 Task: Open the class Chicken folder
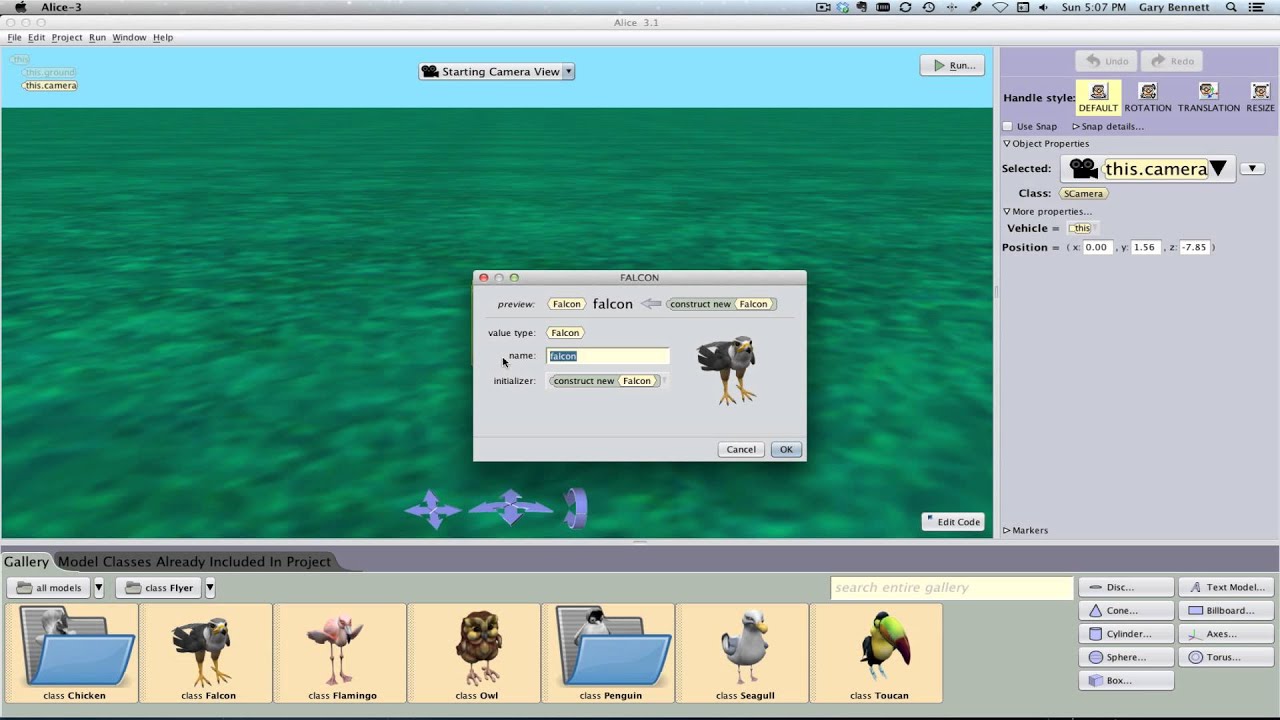point(72,653)
